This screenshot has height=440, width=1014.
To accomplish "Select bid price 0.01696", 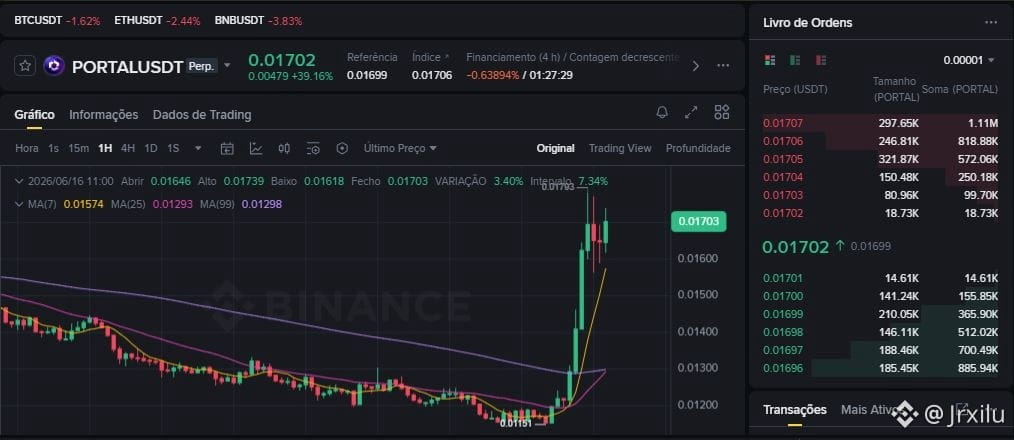I will (x=782, y=368).
